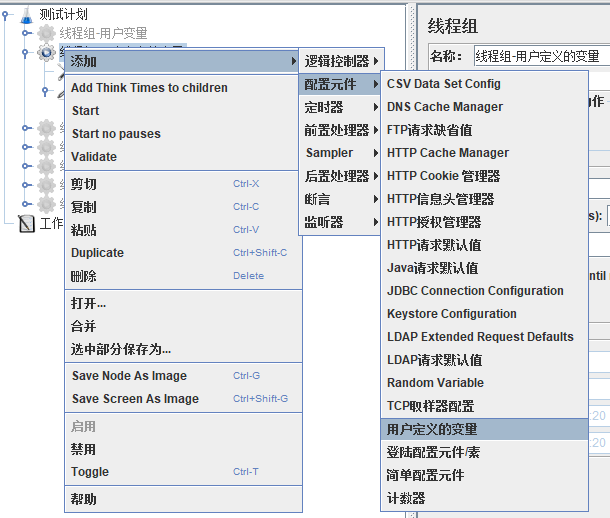Click the 线程组 panel heading
Screen dimensions: 610x518
tap(452, 26)
